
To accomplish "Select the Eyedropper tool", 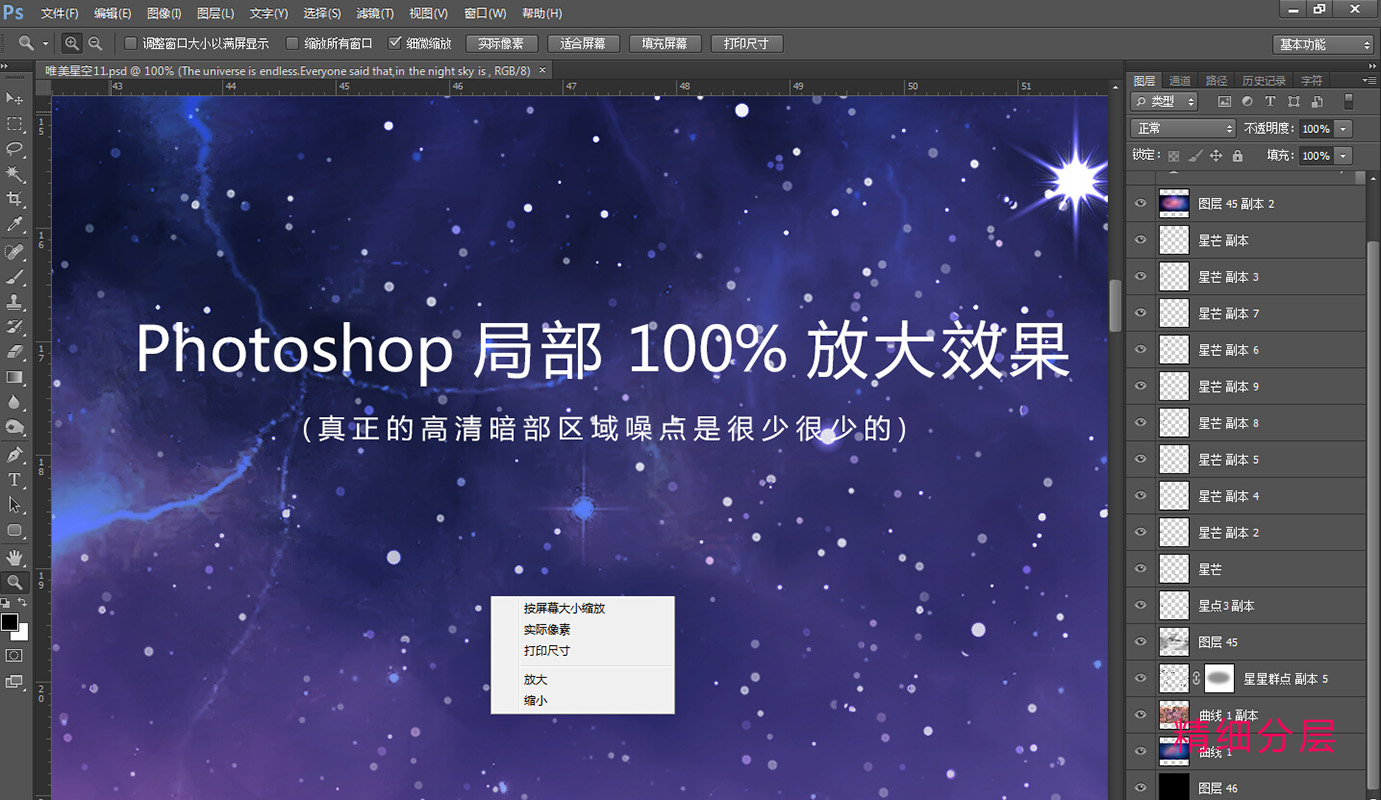I will click(15, 225).
